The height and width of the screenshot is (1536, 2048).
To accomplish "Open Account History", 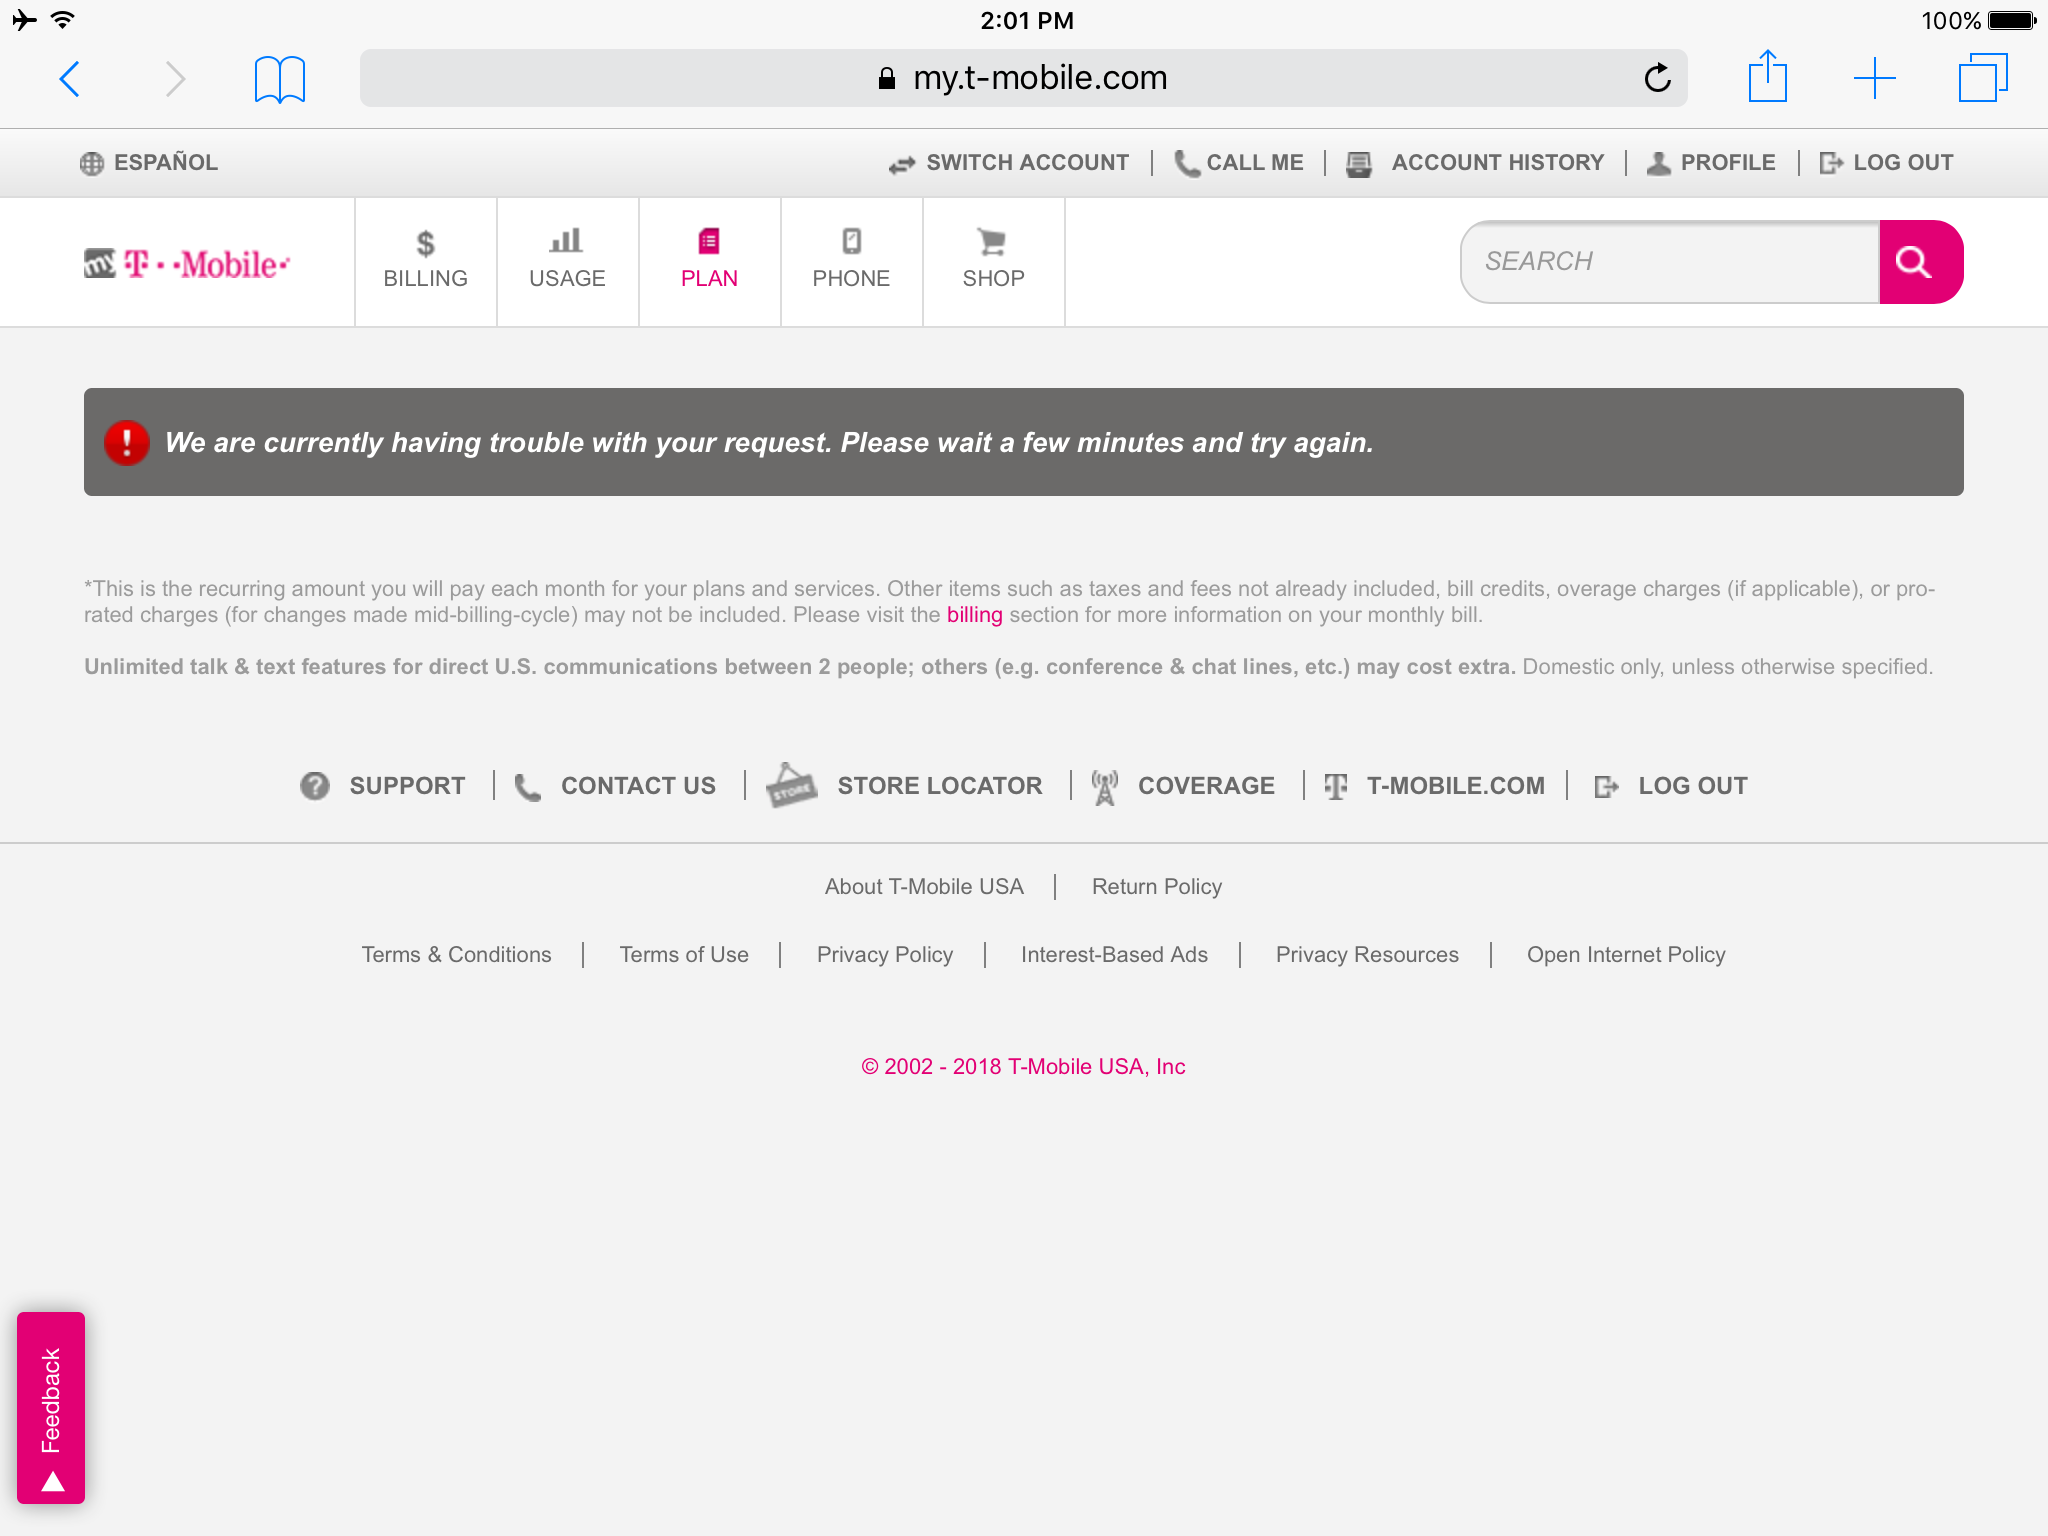I will pyautogui.click(x=1497, y=162).
